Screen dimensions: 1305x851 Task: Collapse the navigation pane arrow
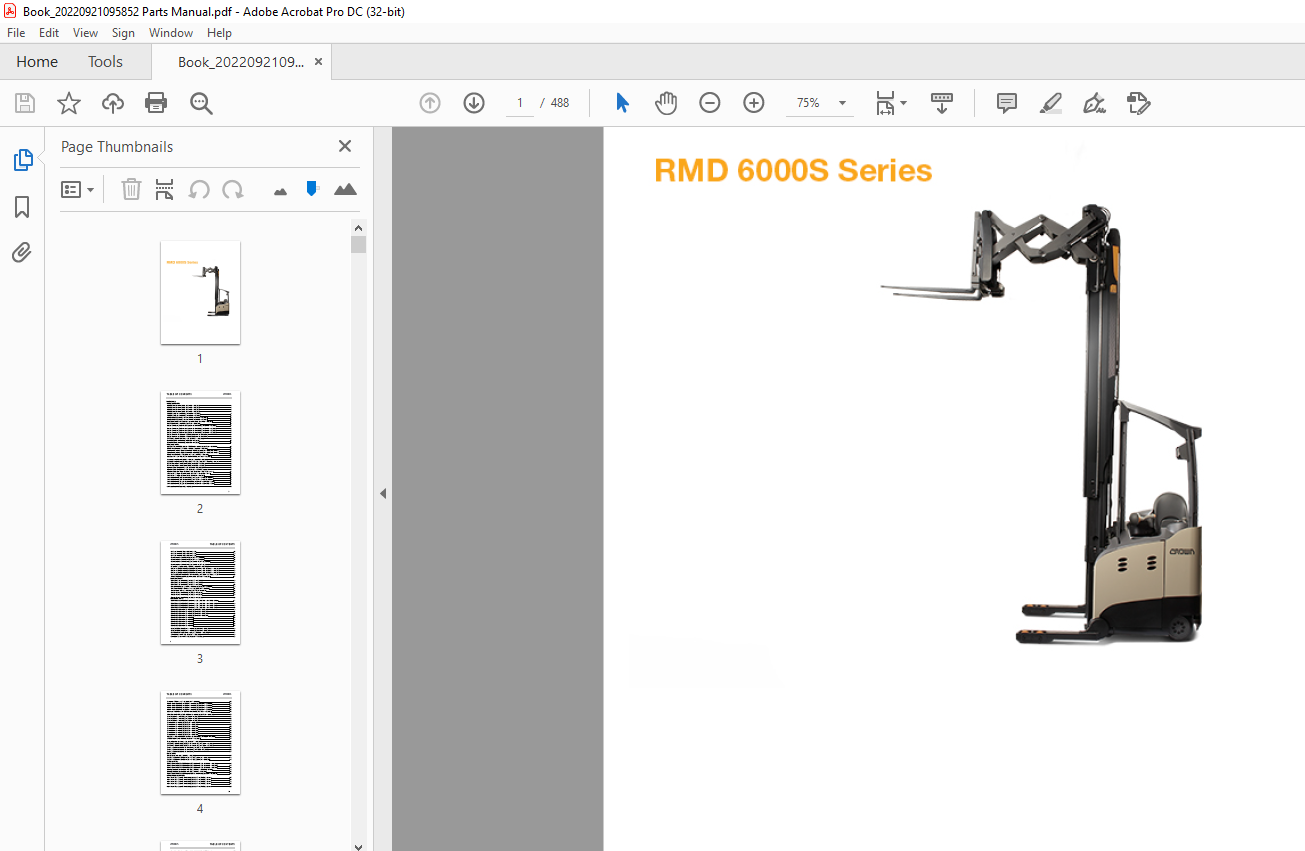382,493
